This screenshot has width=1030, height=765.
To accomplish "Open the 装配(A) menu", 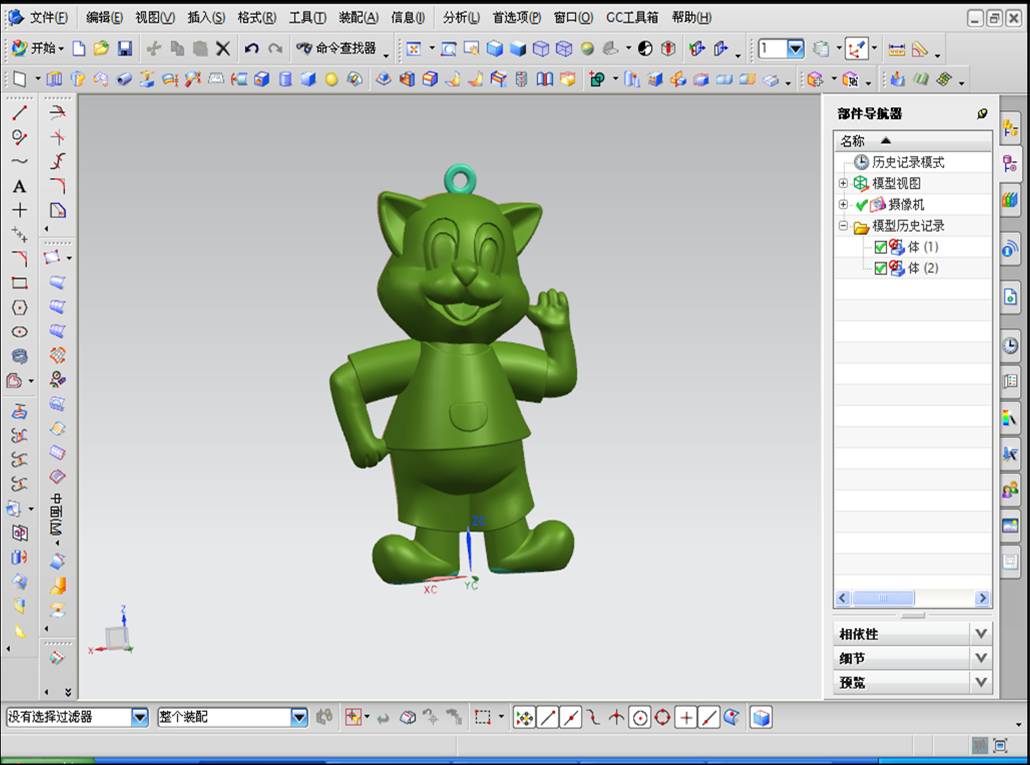I will (359, 18).
